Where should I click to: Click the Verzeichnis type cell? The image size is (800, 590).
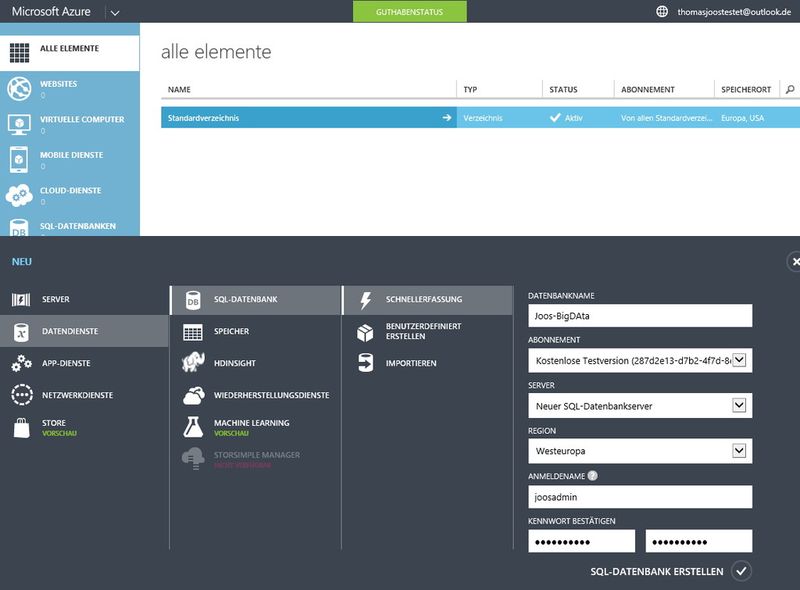483,118
